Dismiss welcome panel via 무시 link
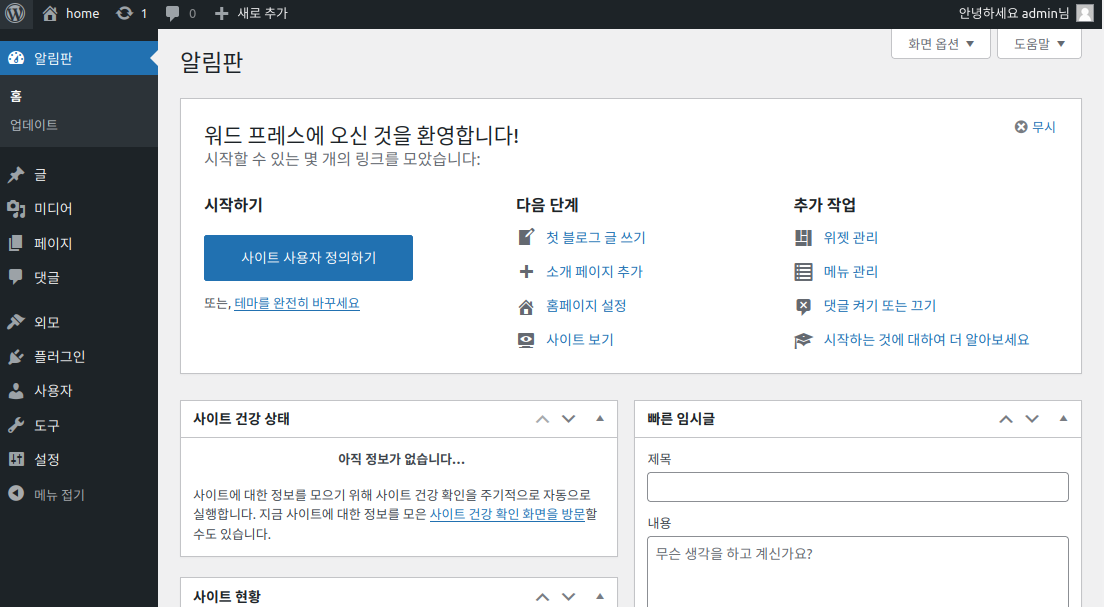1104x607 pixels. tap(1043, 127)
